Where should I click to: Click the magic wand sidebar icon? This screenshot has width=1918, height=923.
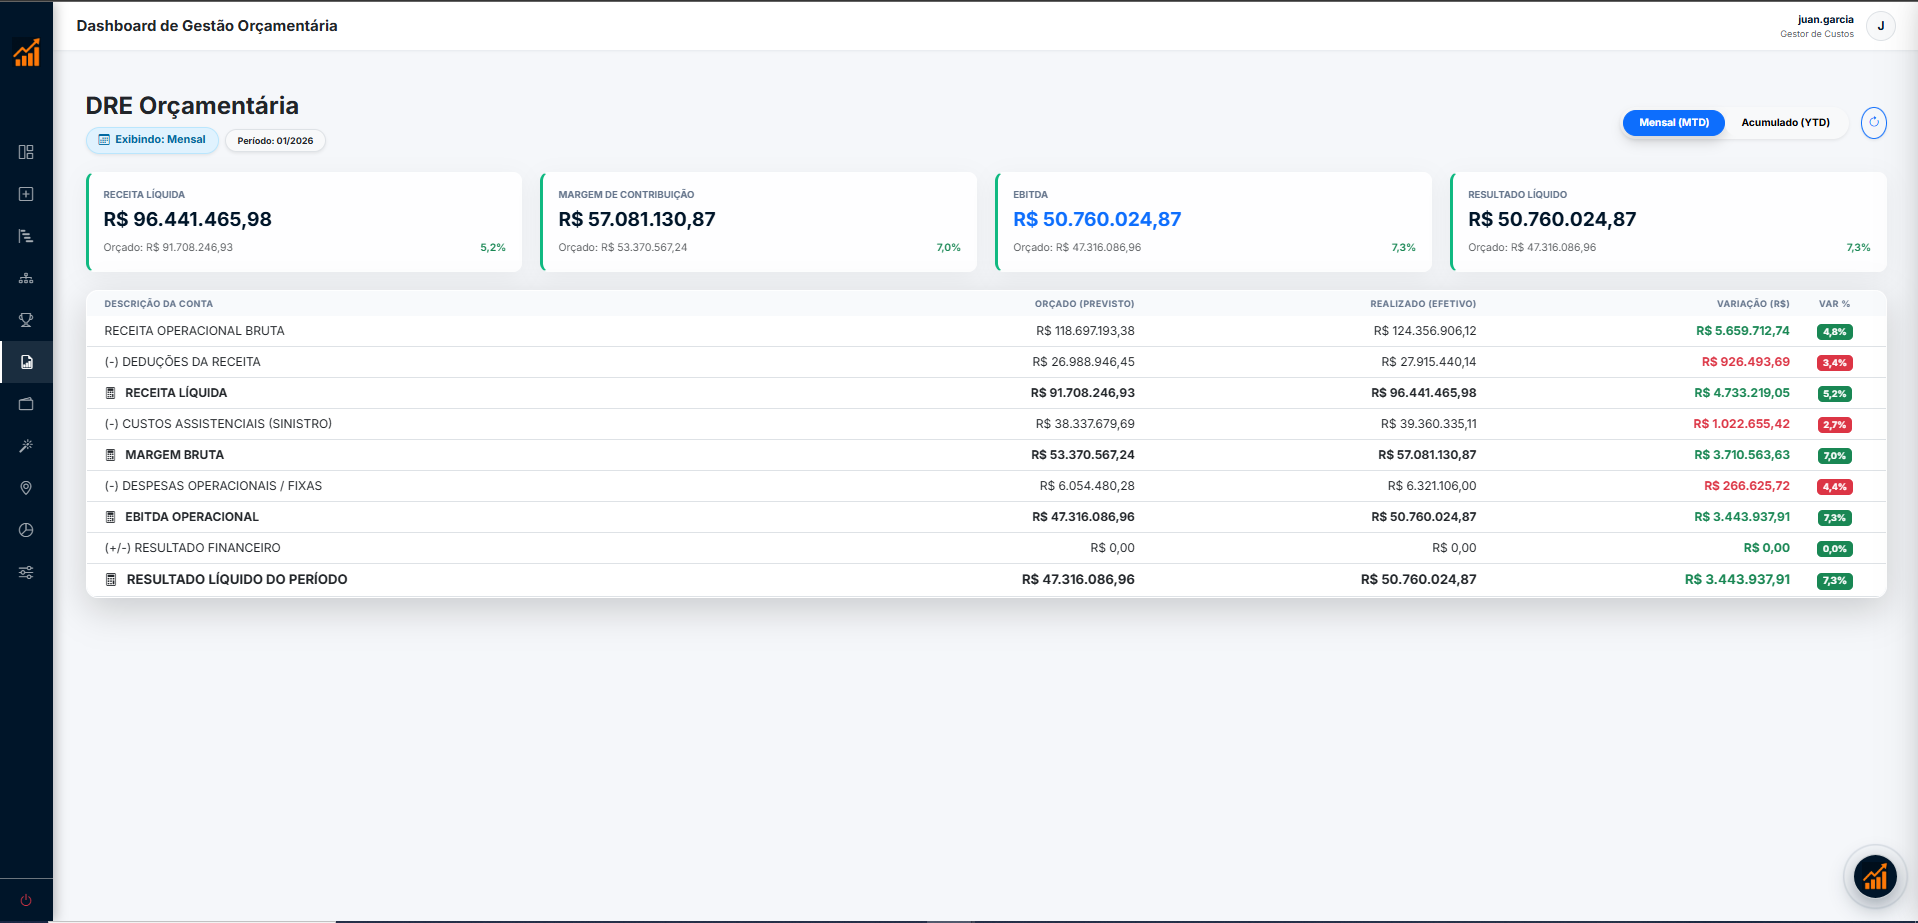tap(26, 446)
